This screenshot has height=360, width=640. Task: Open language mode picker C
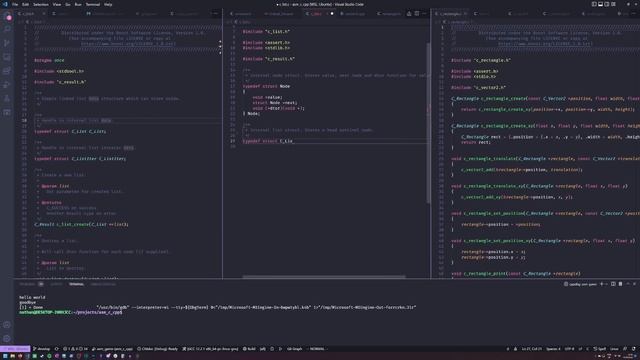coord(587,349)
